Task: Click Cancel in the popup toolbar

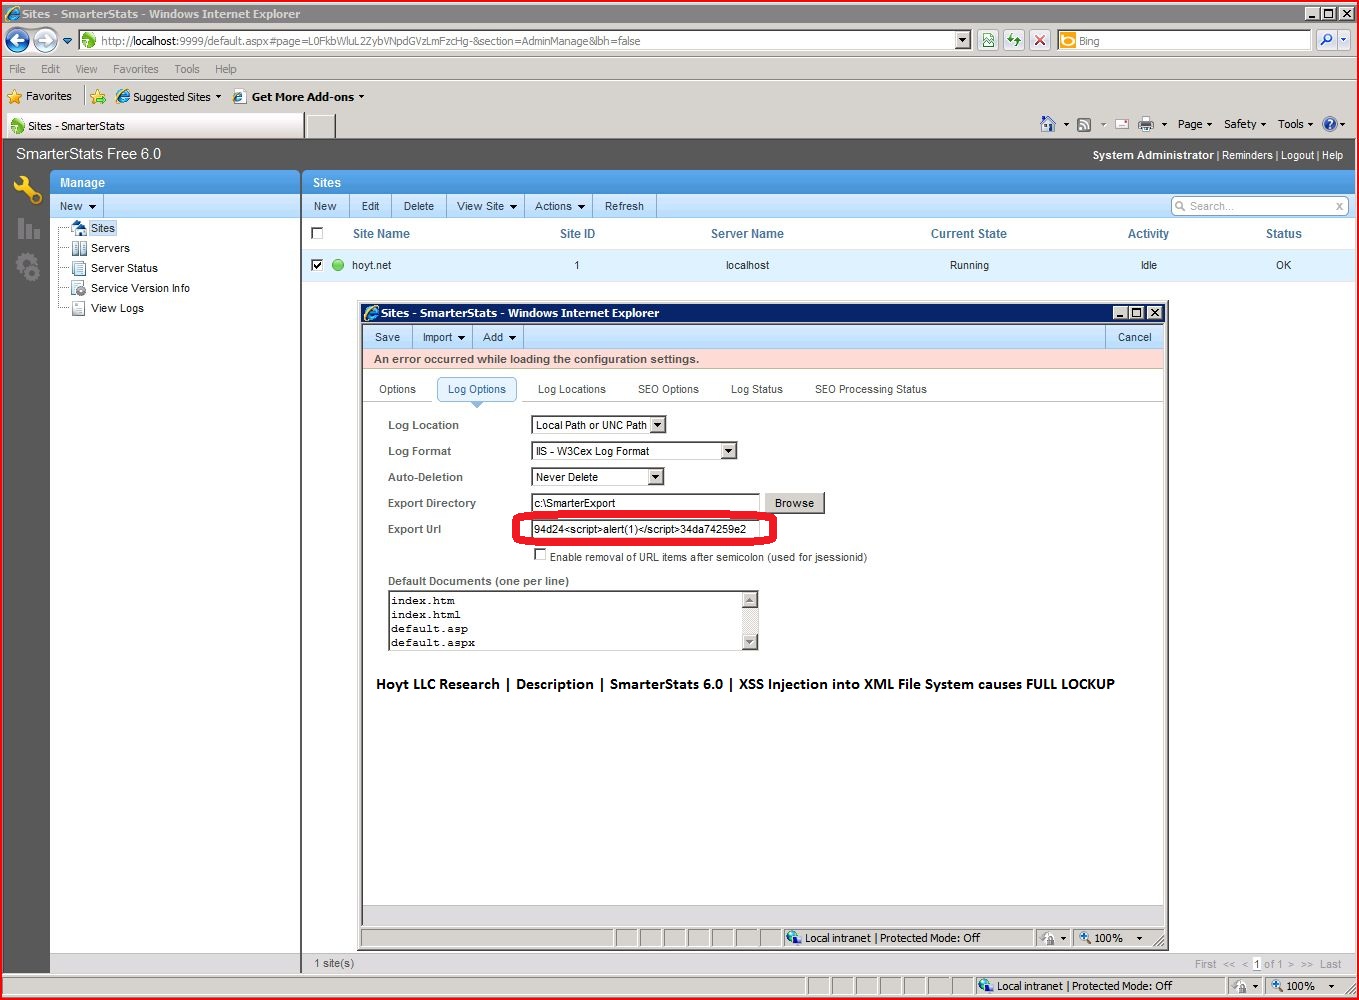Action: (x=1134, y=337)
